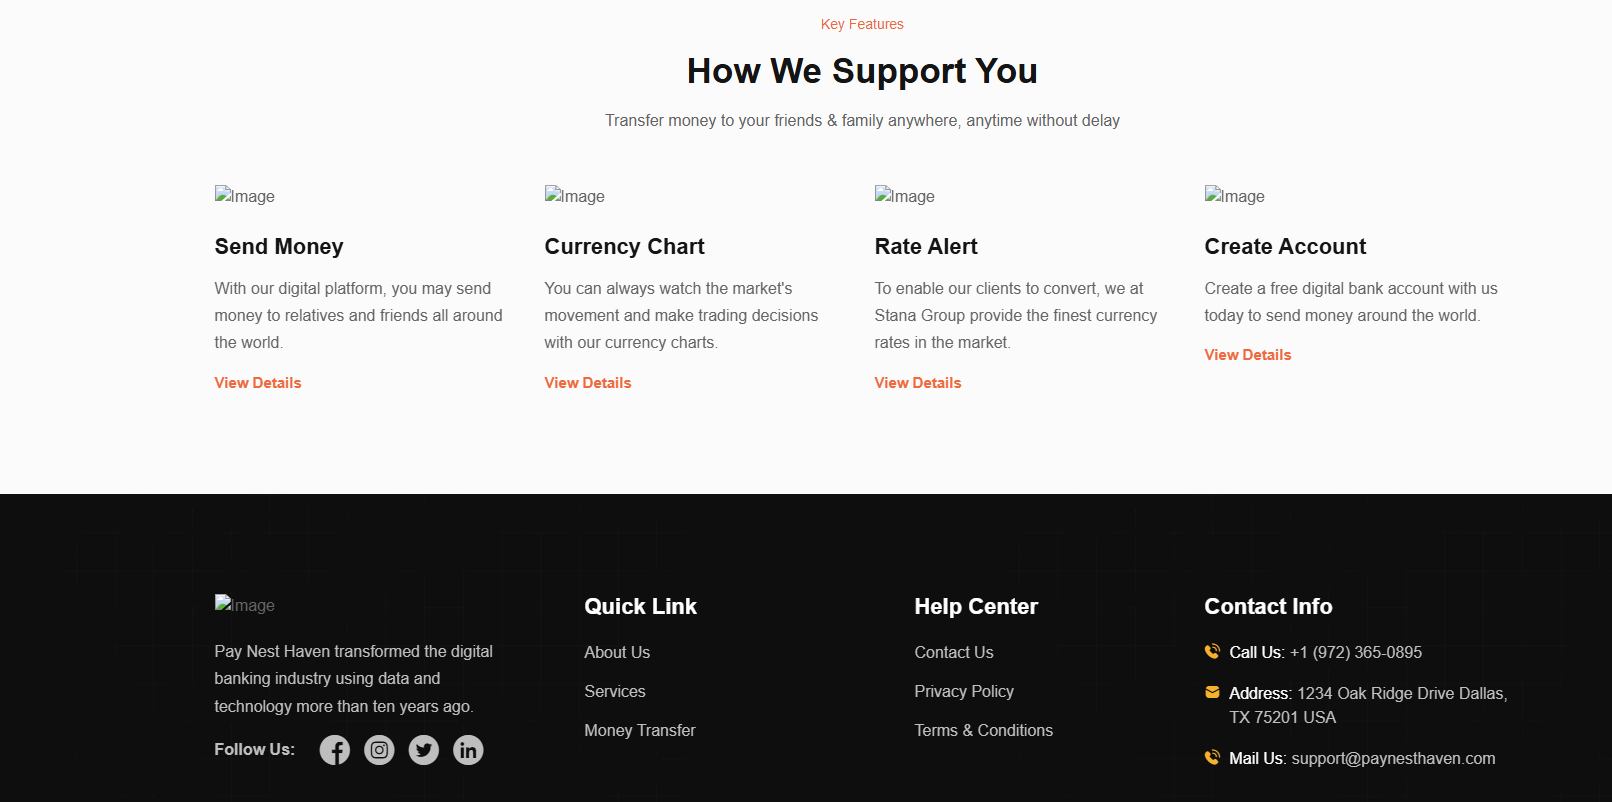Open View Details under Create Account
1612x802 pixels.
tap(1248, 355)
